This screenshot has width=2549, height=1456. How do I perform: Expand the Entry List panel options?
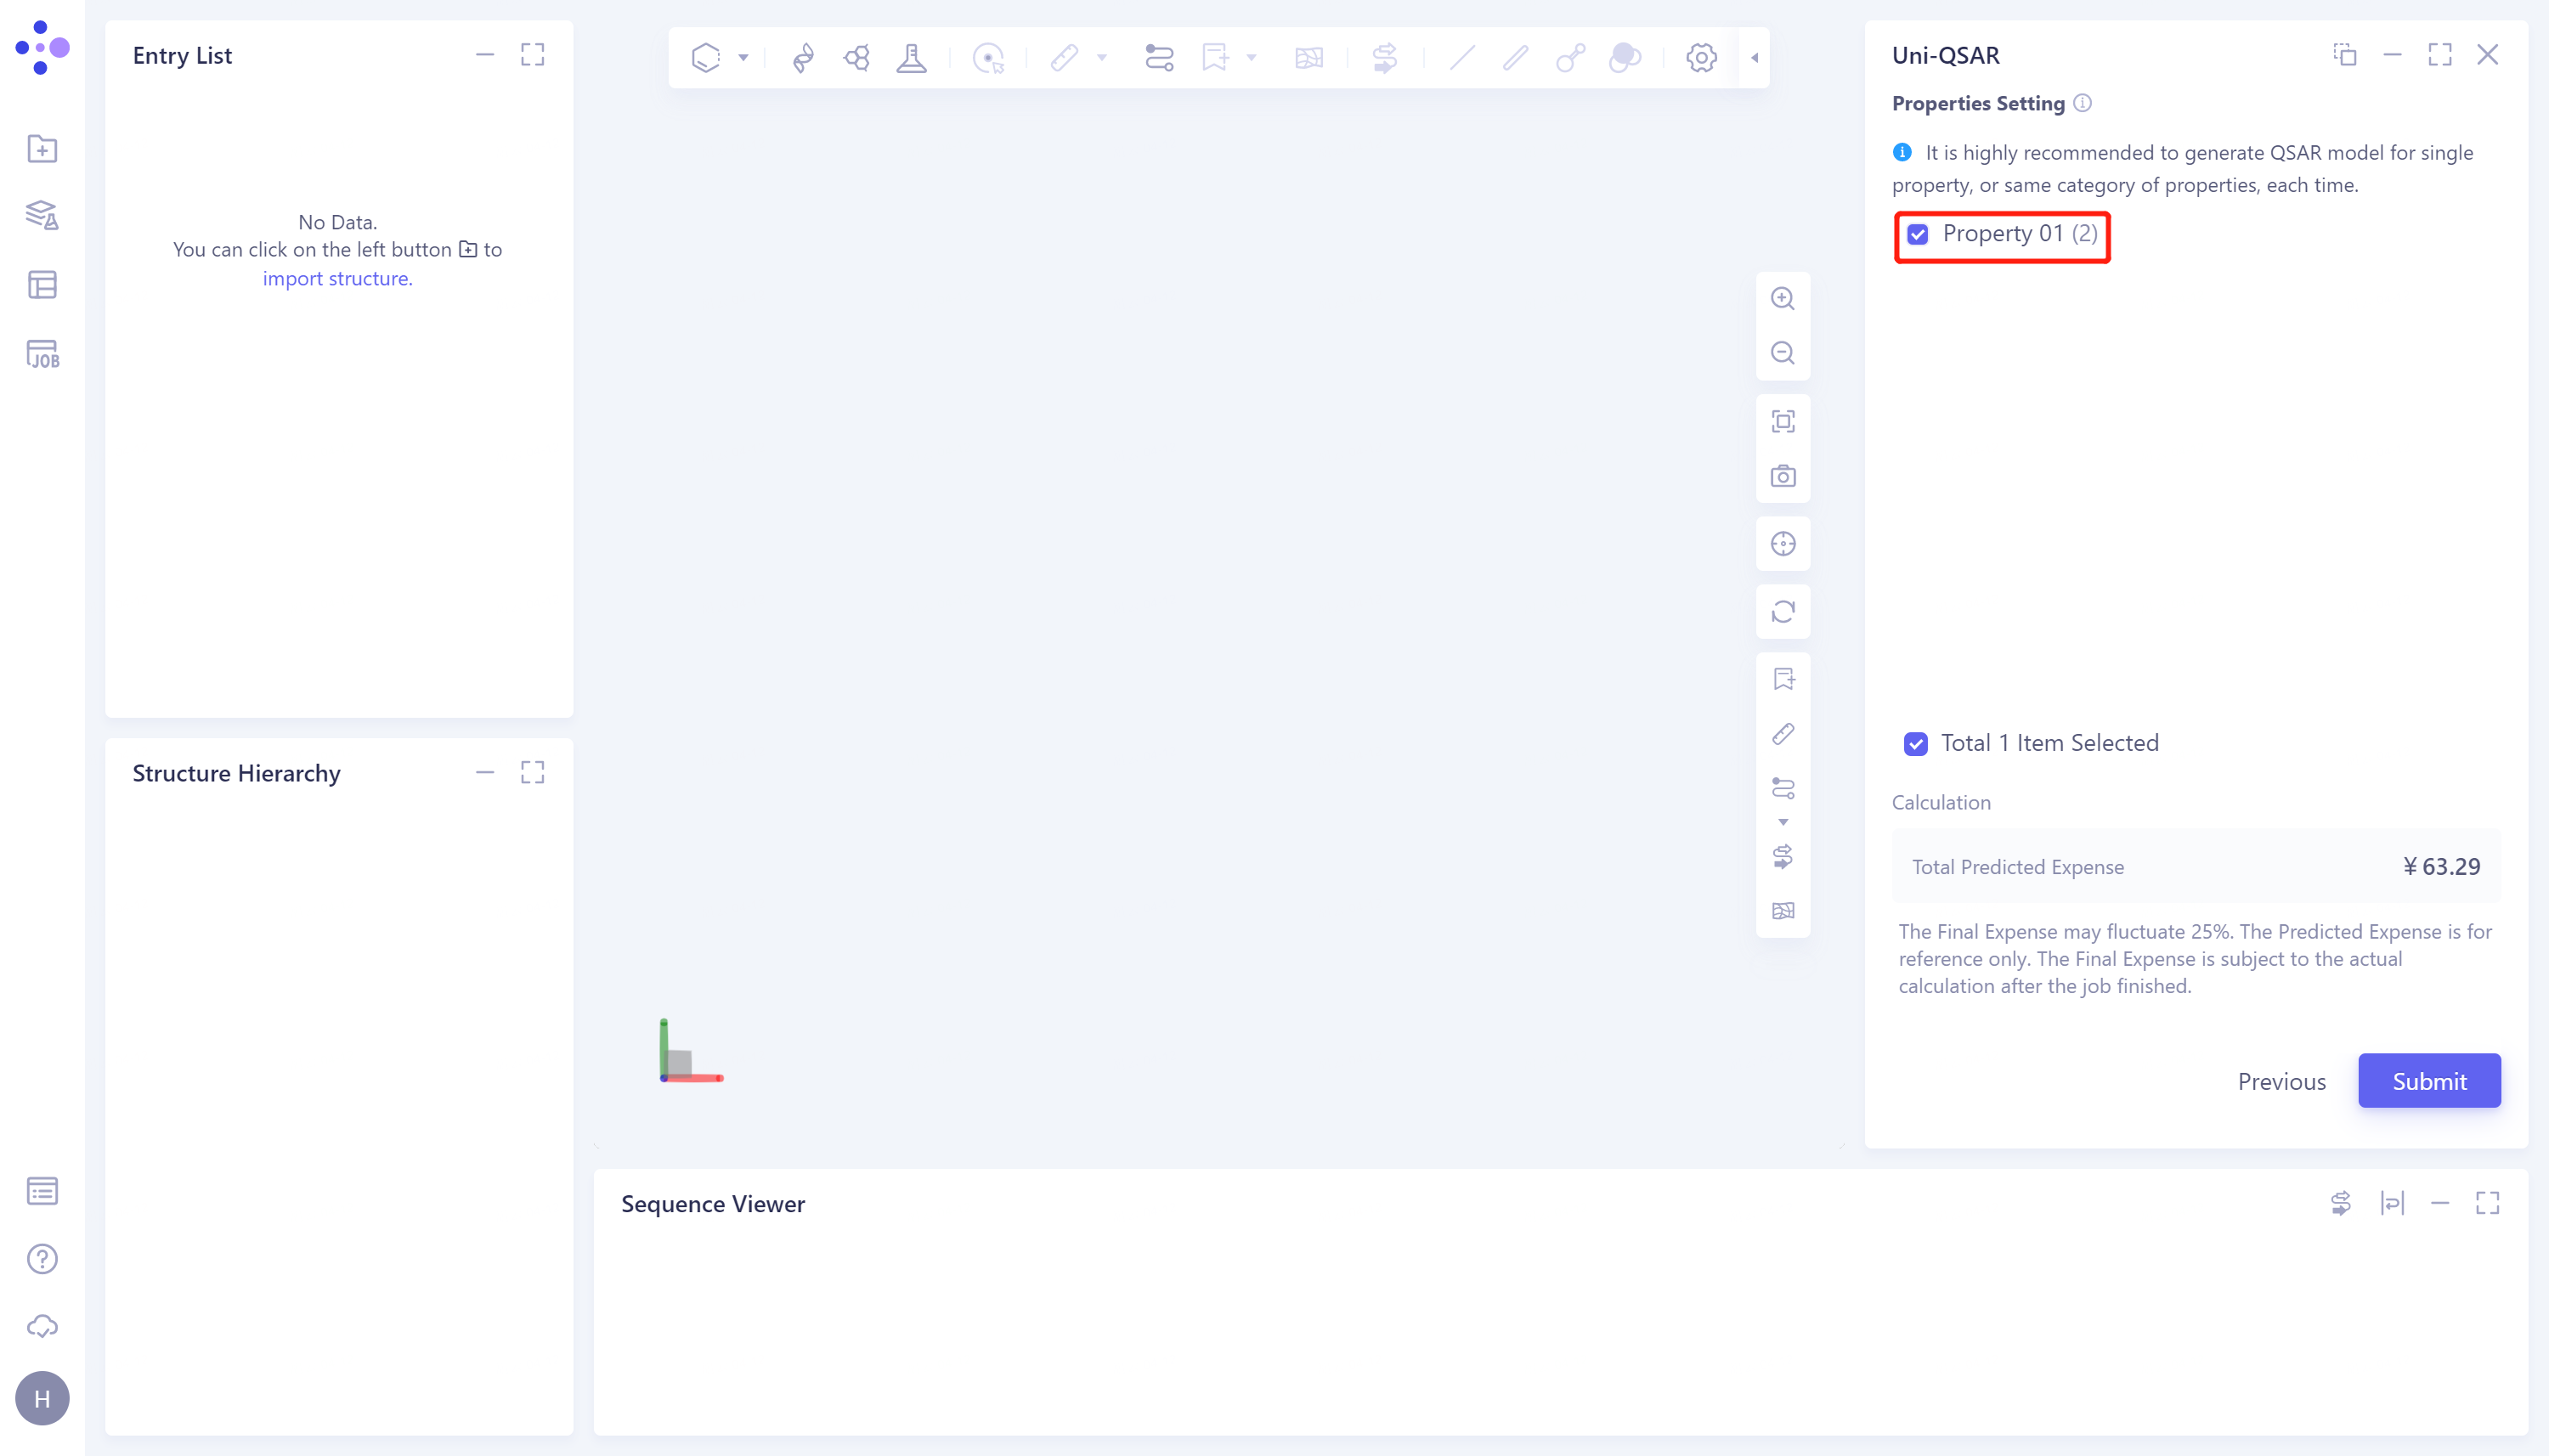click(534, 54)
